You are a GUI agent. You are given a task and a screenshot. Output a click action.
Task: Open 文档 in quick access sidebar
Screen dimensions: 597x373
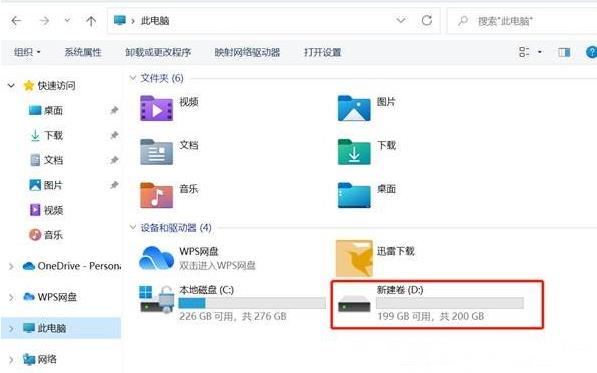click(53, 160)
